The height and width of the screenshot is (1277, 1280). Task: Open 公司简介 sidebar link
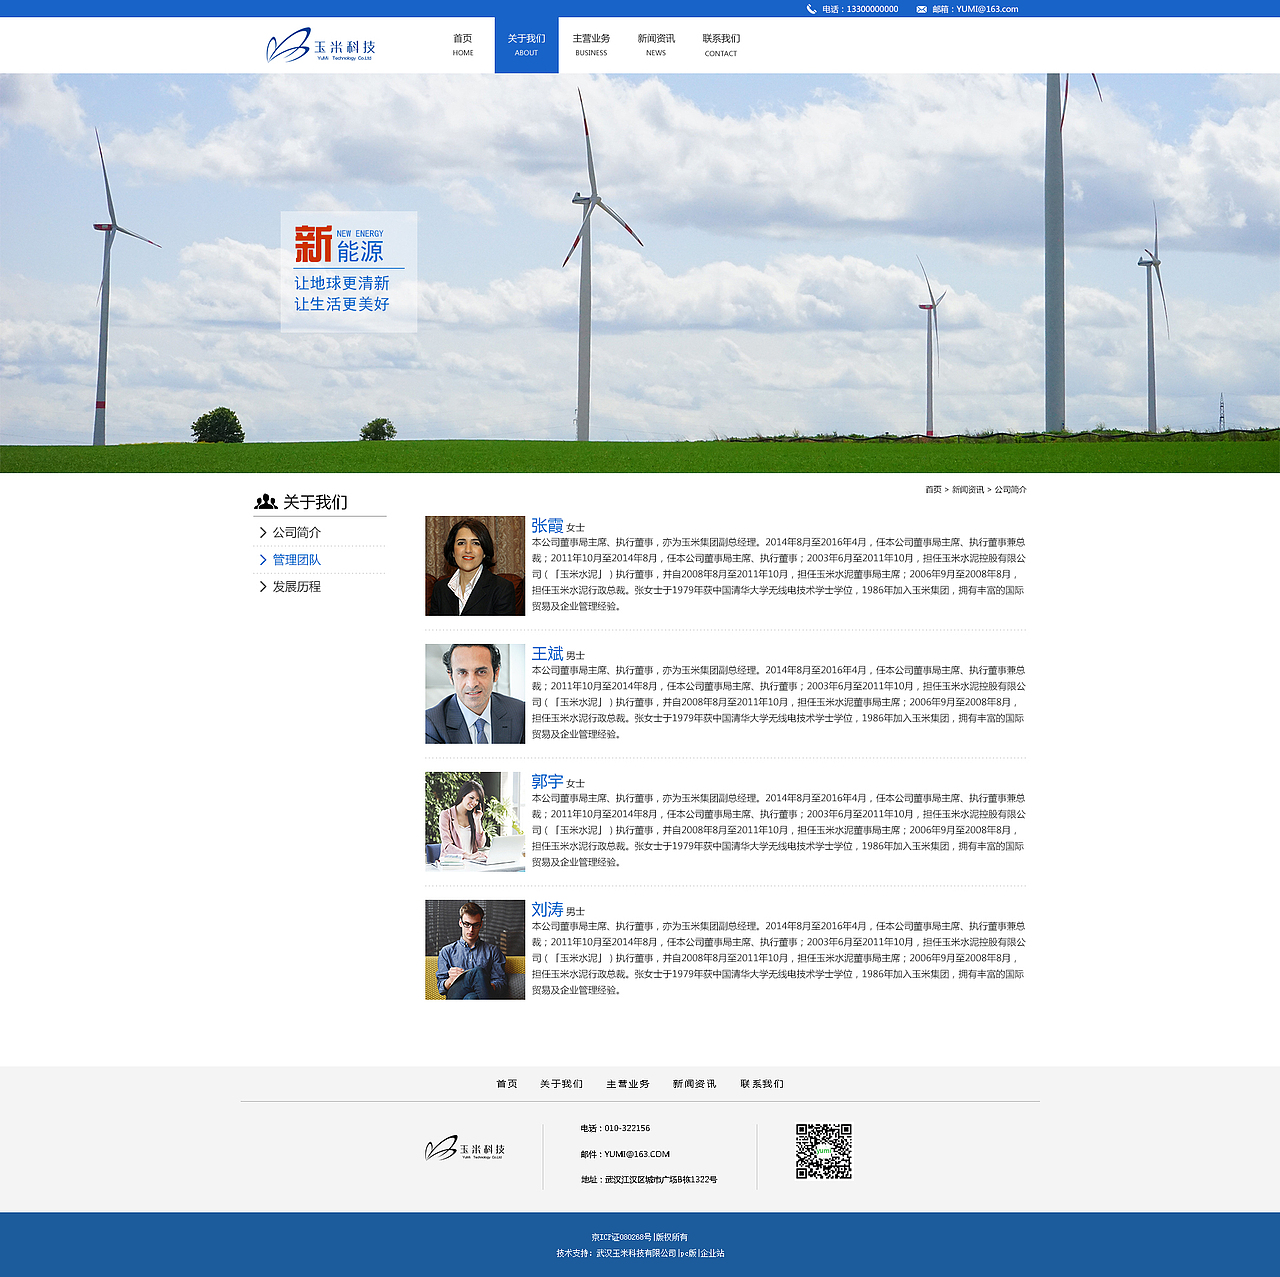tap(297, 533)
